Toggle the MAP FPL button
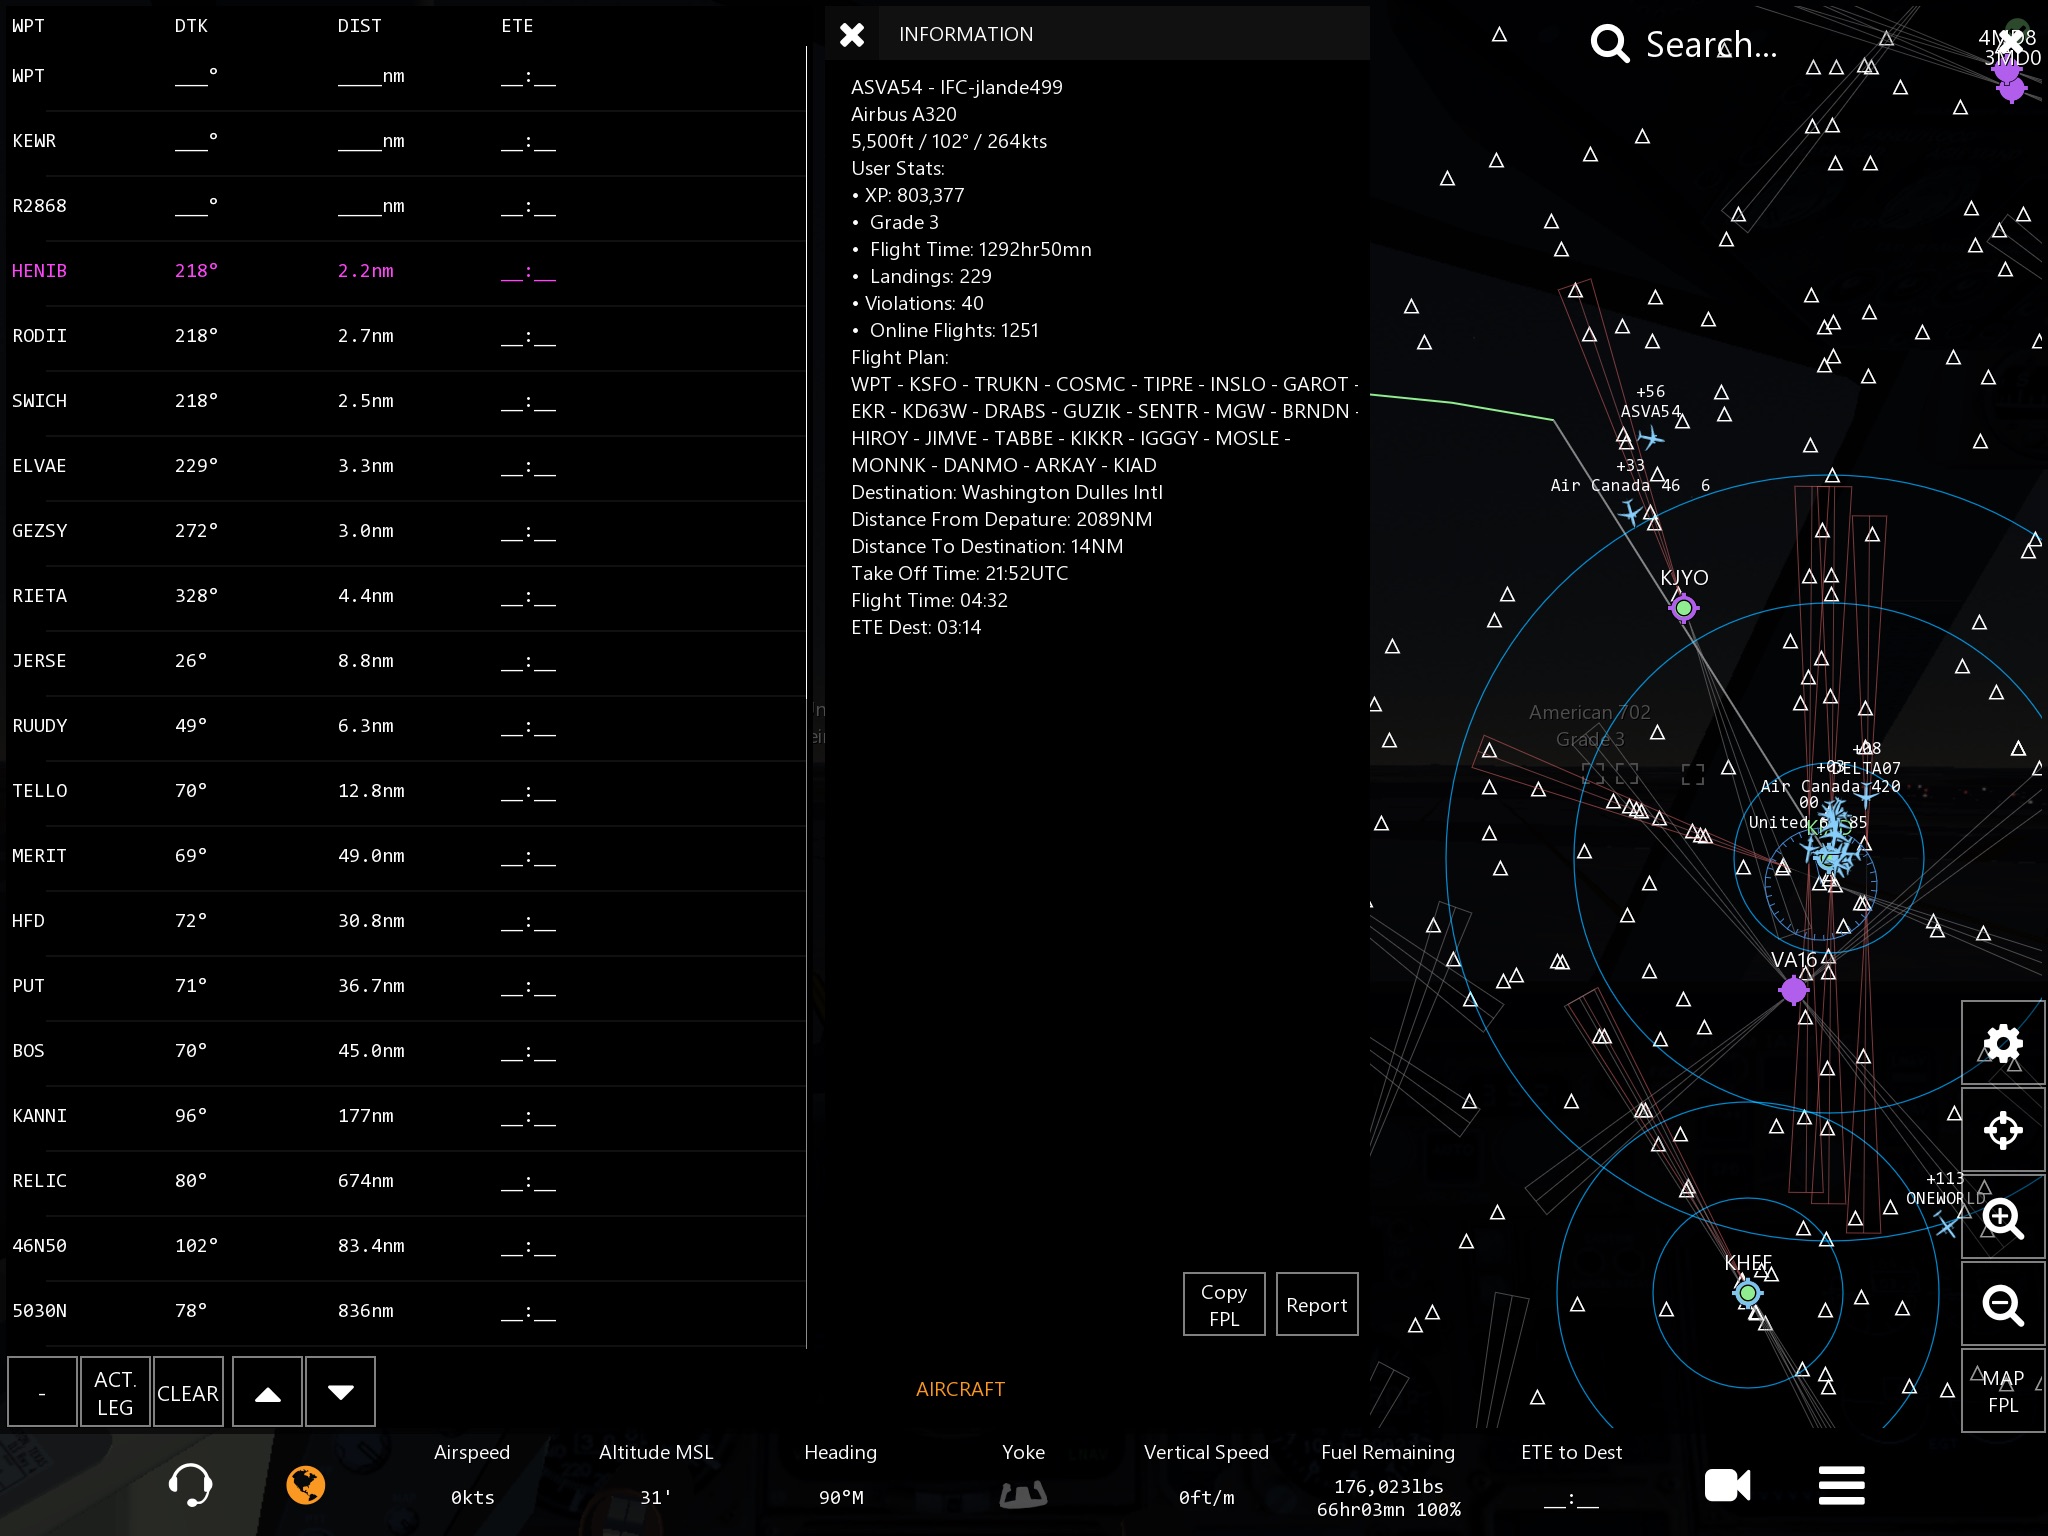The height and width of the screenshot is (1536, 2048). 2002,1391
